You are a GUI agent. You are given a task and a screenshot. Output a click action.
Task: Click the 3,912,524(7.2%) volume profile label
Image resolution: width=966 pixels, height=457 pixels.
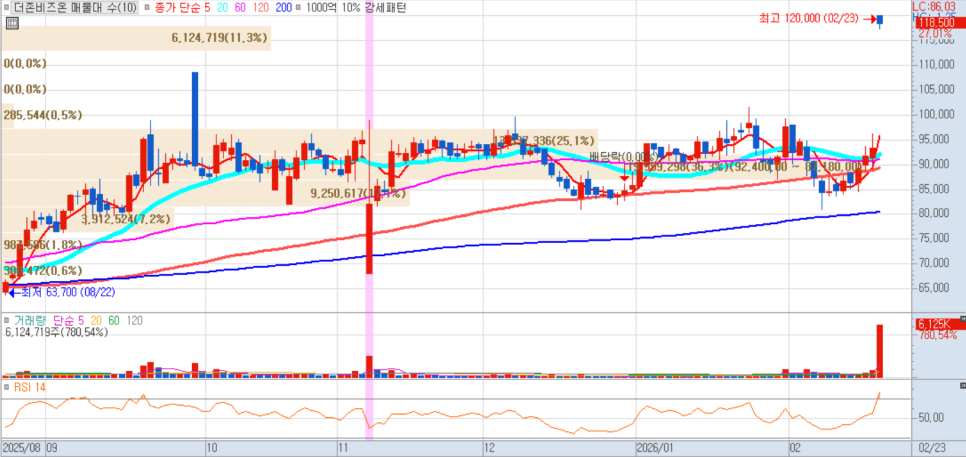pyautogui.click(x=124, y=218)
